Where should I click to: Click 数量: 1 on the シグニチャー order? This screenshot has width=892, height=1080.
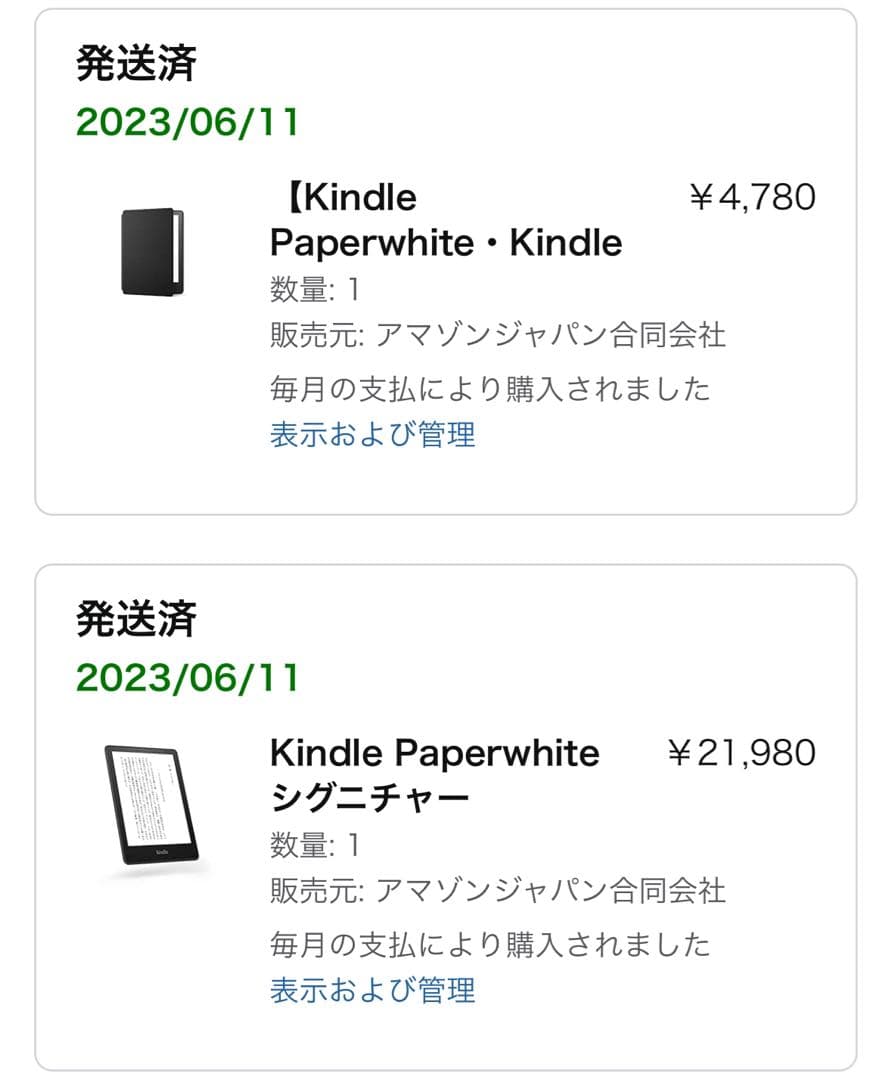point(312,843)
